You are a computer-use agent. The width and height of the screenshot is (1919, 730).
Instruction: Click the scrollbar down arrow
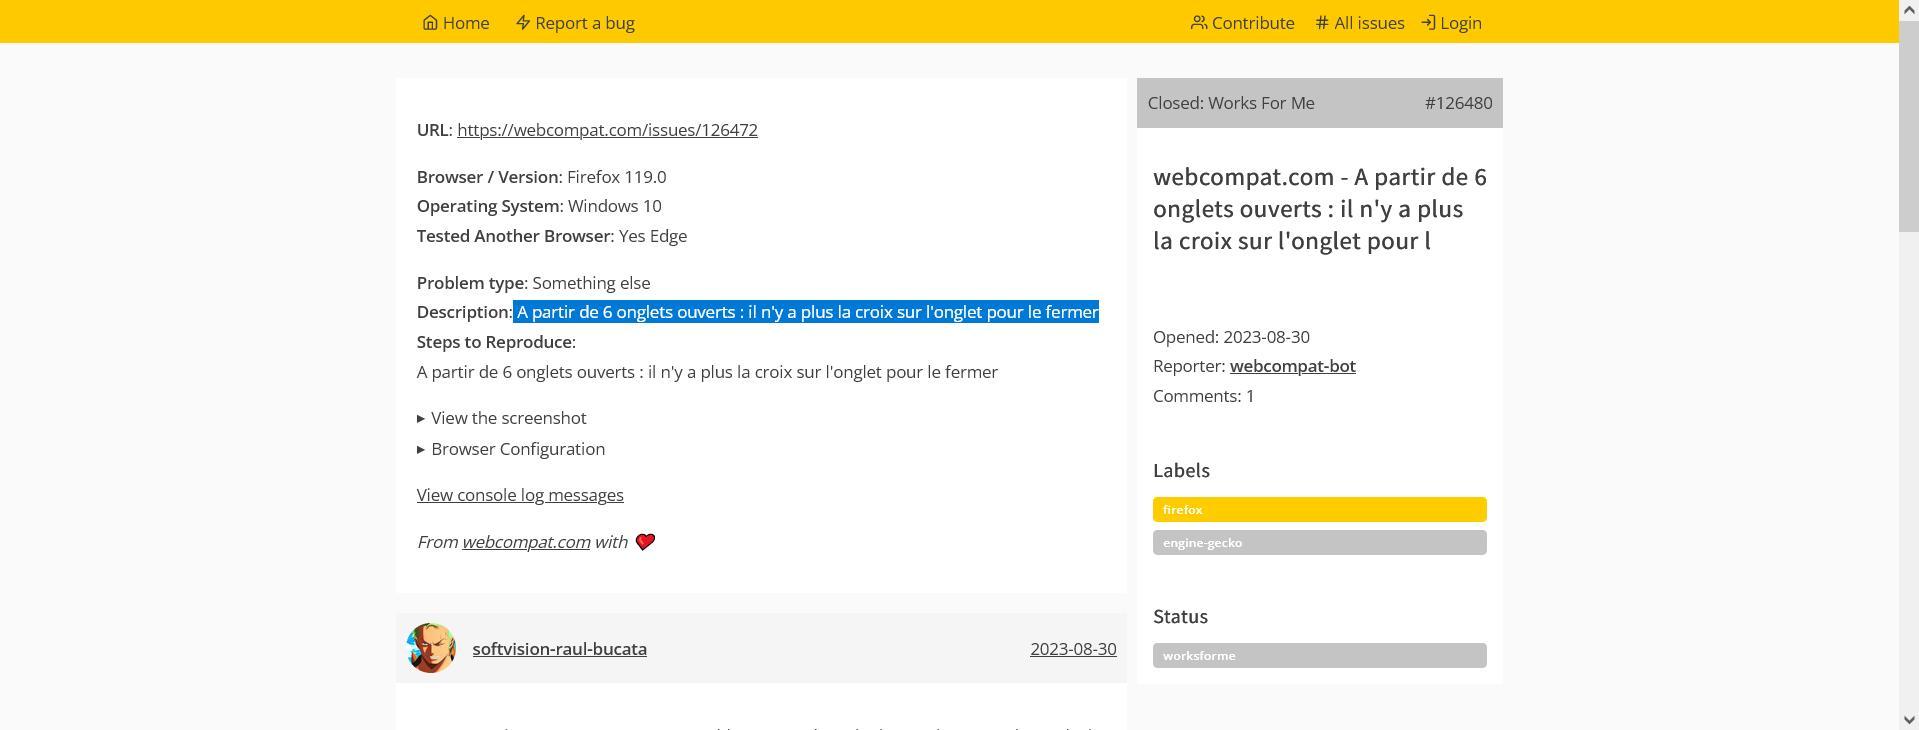[x=1908, y=721]
